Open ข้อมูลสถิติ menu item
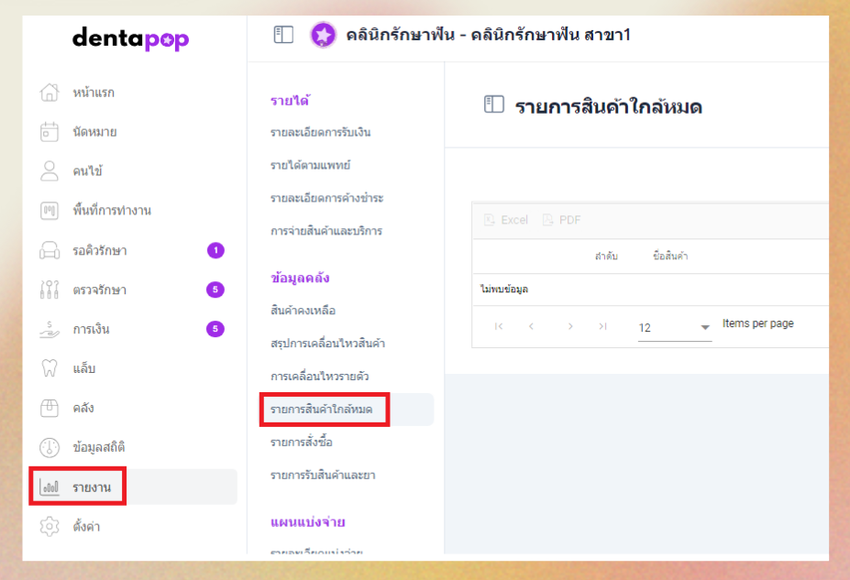Screen dimensions: 850x580 click(99, 447)
